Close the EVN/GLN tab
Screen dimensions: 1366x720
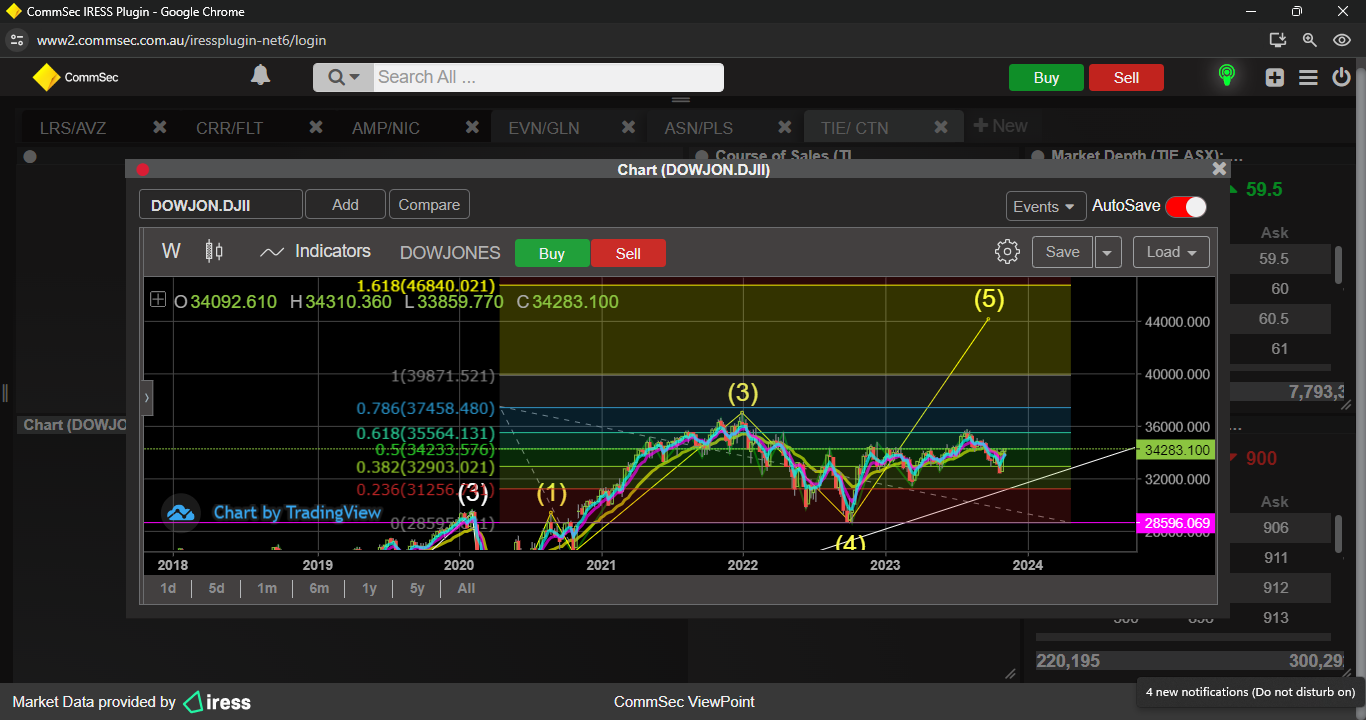point(628,127)
